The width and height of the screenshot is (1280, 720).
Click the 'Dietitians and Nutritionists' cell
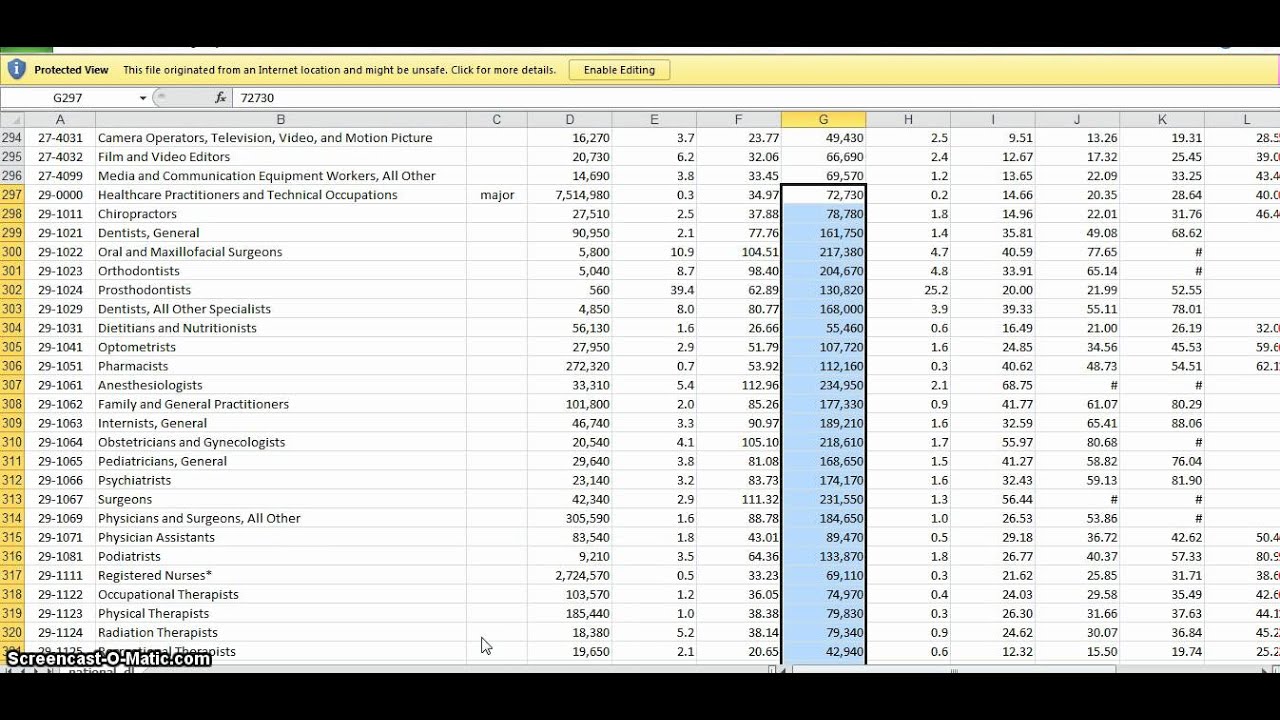tap(281, 328)
